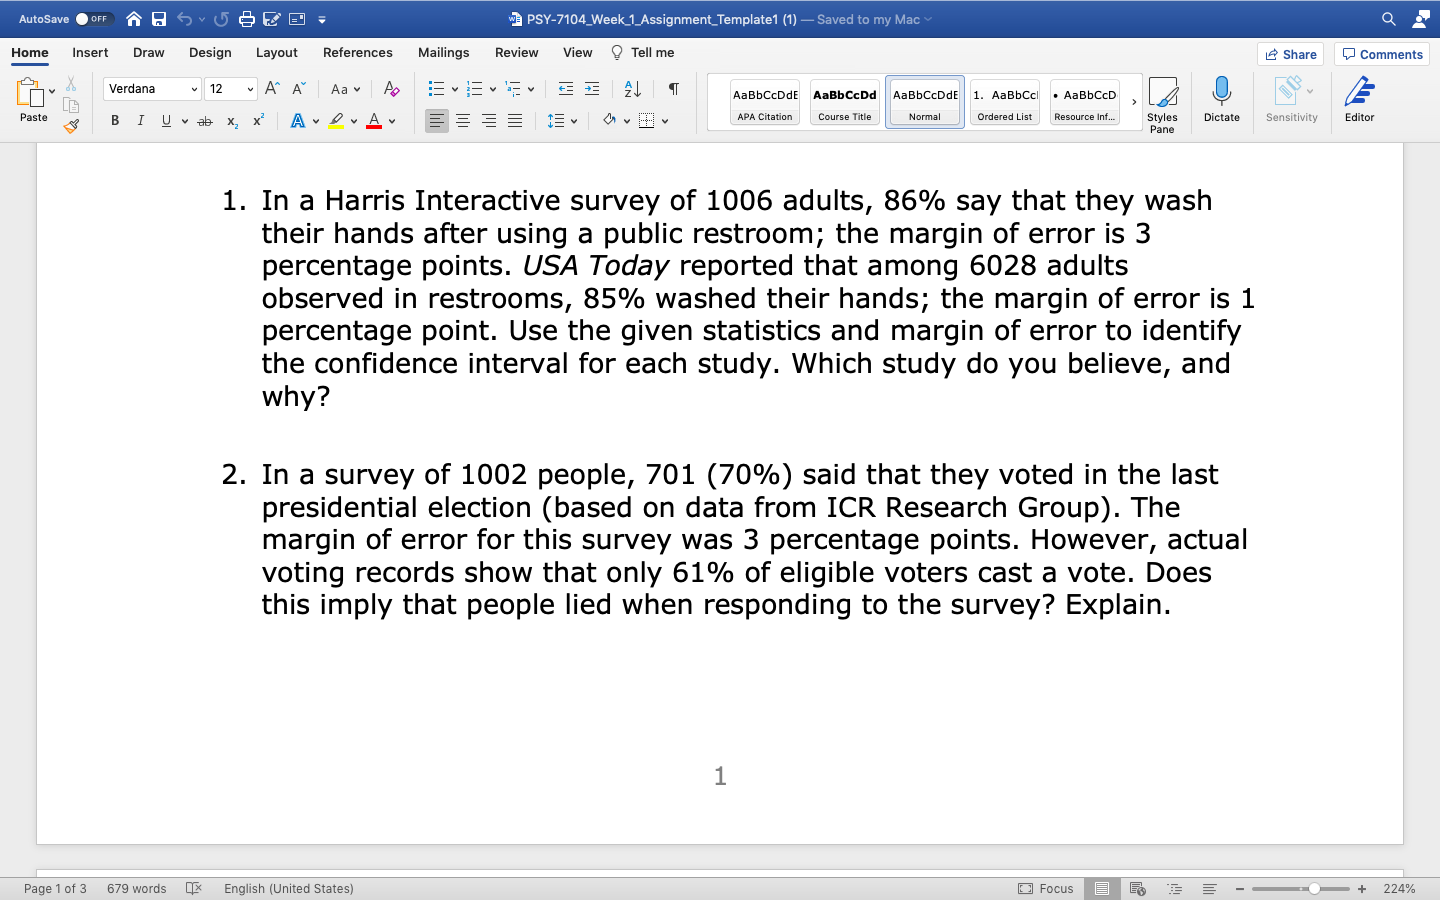Open the Sort dialog
Screen dimensions: 1440x900
629,89
